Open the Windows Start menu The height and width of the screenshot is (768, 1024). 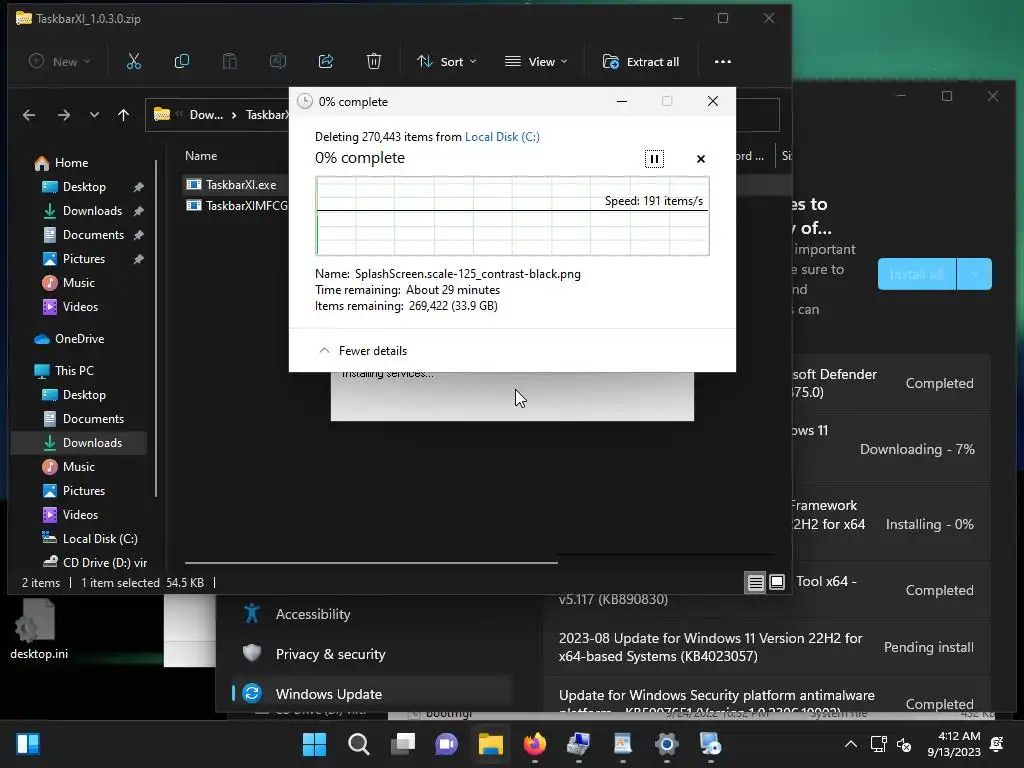click(314, 744)
